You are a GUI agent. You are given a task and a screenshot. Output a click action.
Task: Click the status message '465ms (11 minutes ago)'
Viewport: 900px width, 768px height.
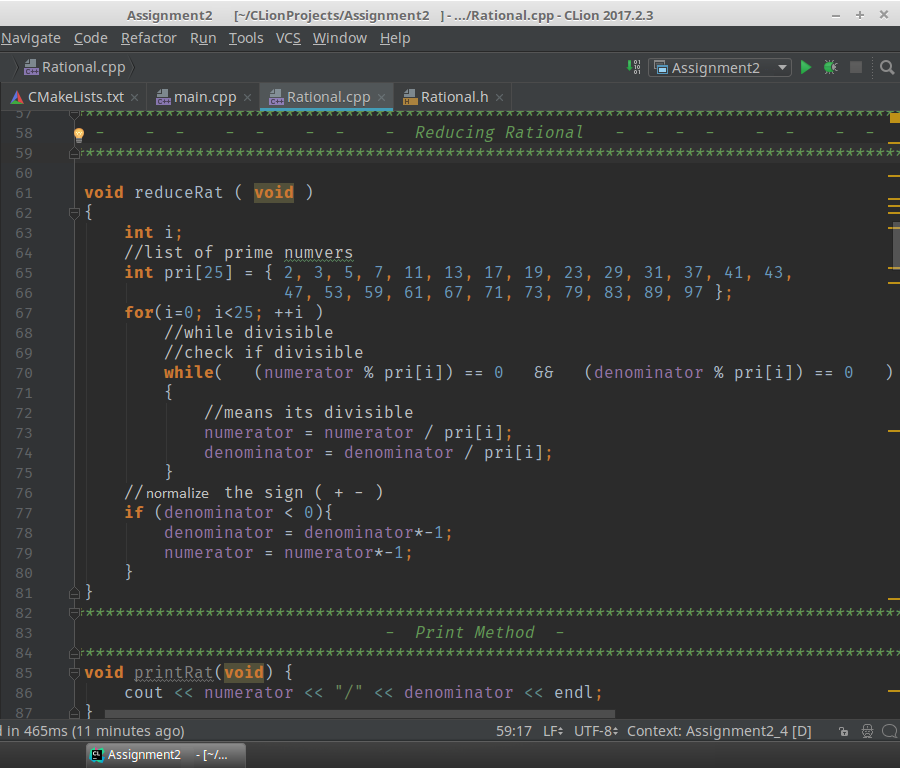click(x=104, y=731)
